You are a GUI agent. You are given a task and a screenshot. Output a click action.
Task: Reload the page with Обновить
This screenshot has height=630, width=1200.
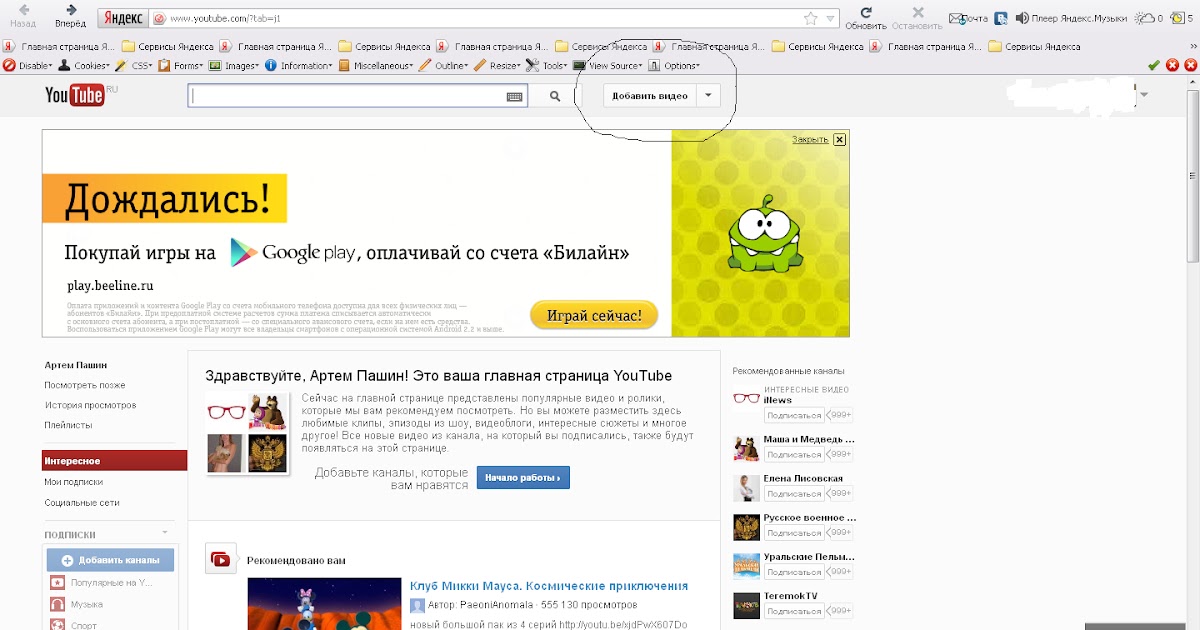[x=865, y=16]
